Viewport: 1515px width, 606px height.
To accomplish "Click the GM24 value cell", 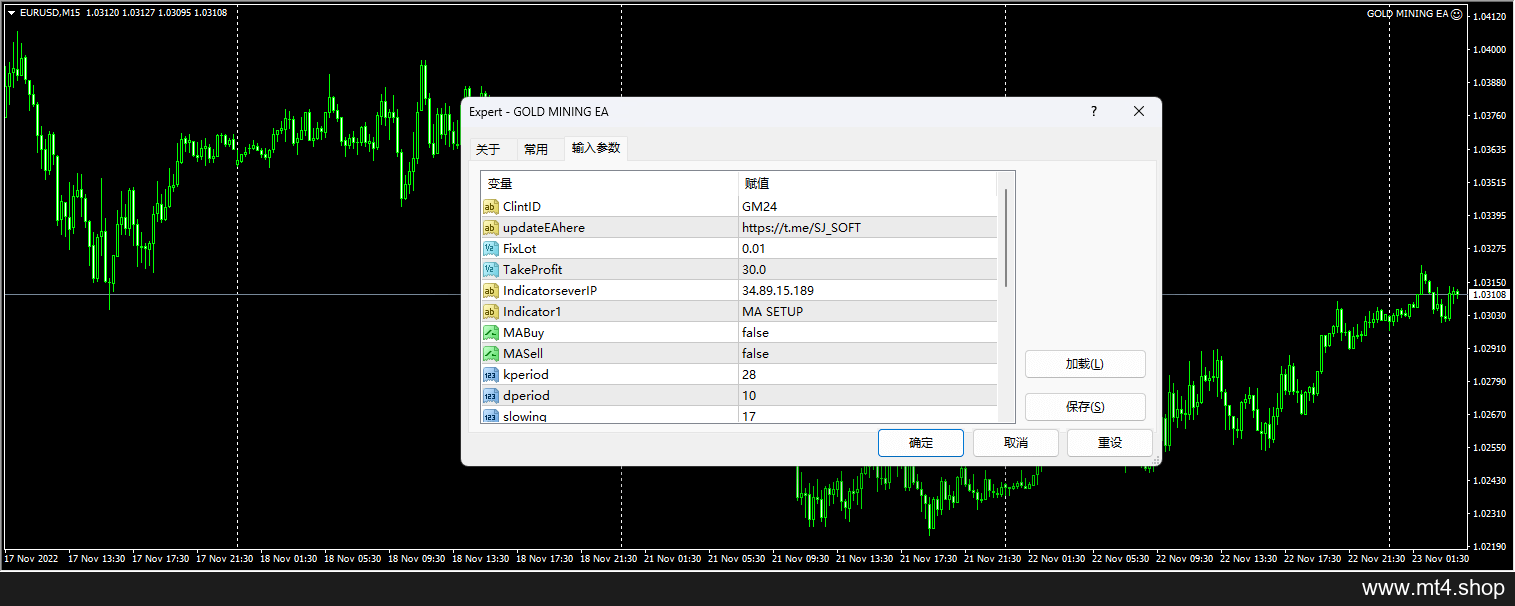I will (x=867, y=207).
